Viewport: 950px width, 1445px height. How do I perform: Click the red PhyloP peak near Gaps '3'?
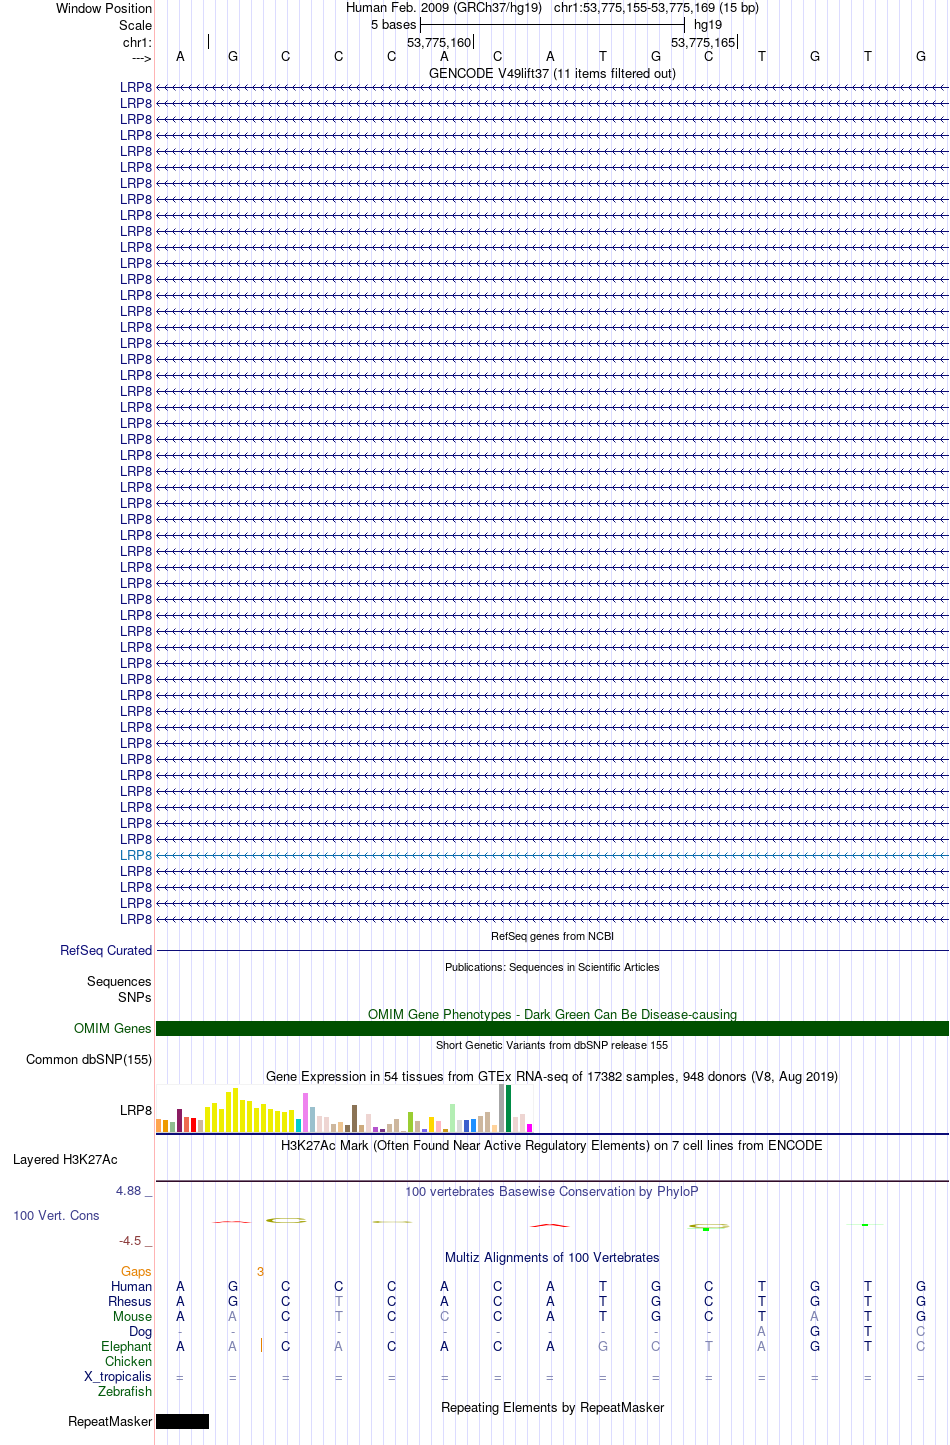tap(232, 1222)
